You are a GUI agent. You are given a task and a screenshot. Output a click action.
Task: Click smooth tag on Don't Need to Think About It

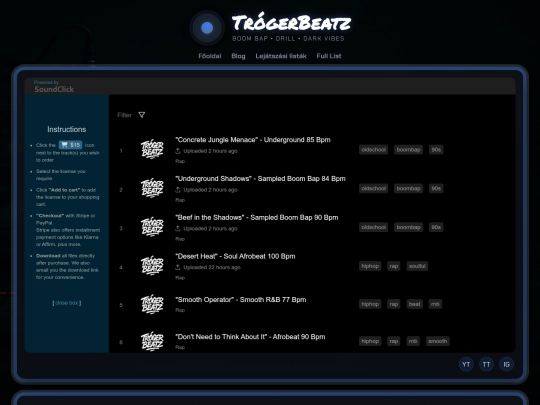click(x=438, y=341)
